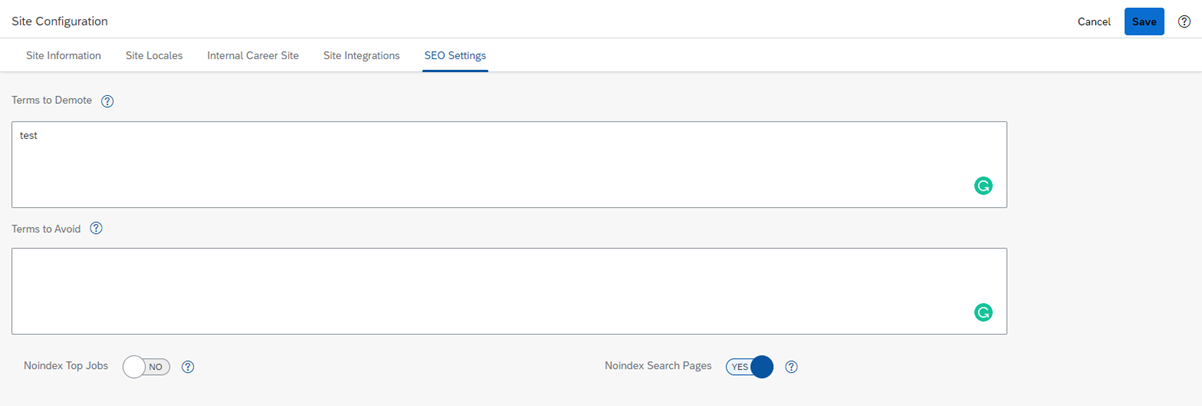Enable the Noindex Top Jobs switch
The image size is (1202, 406).
tap(147, 367)
